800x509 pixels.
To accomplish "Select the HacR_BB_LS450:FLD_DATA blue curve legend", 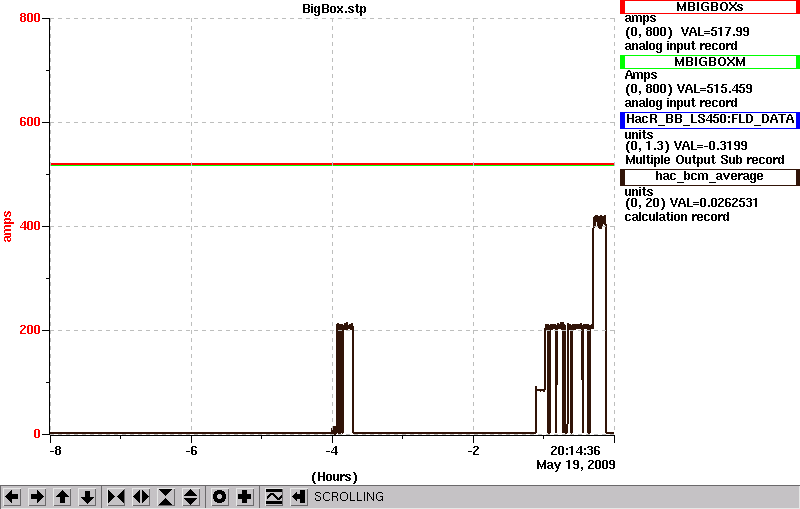I will 710,119.
